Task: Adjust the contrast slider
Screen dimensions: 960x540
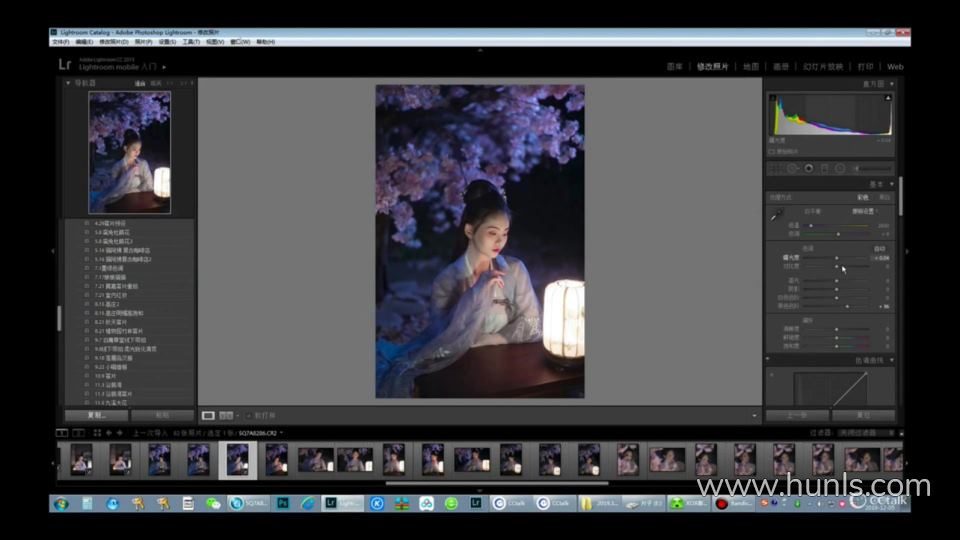Action: coord(836,266)
